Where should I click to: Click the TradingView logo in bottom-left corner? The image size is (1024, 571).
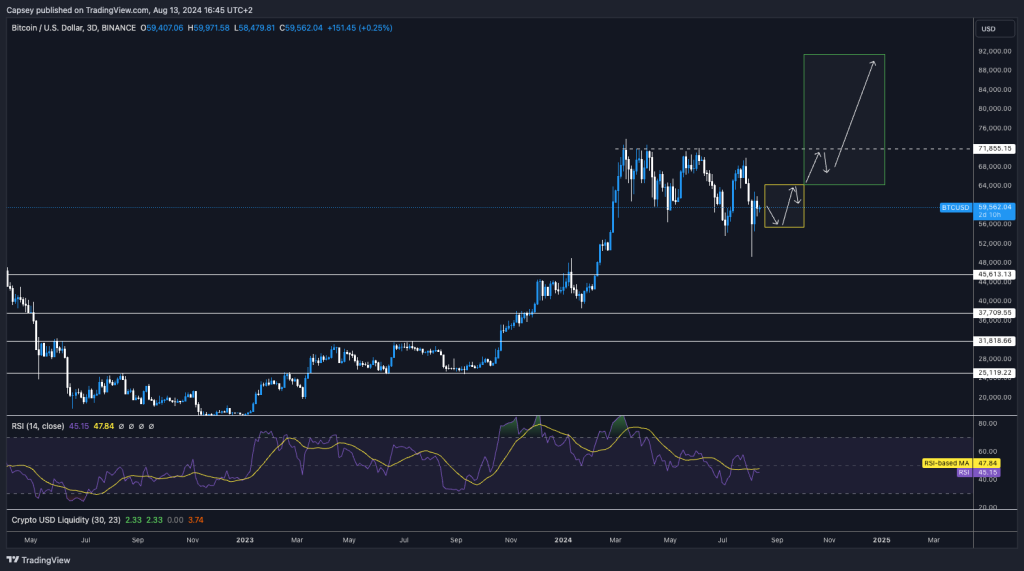coord(32,560)
